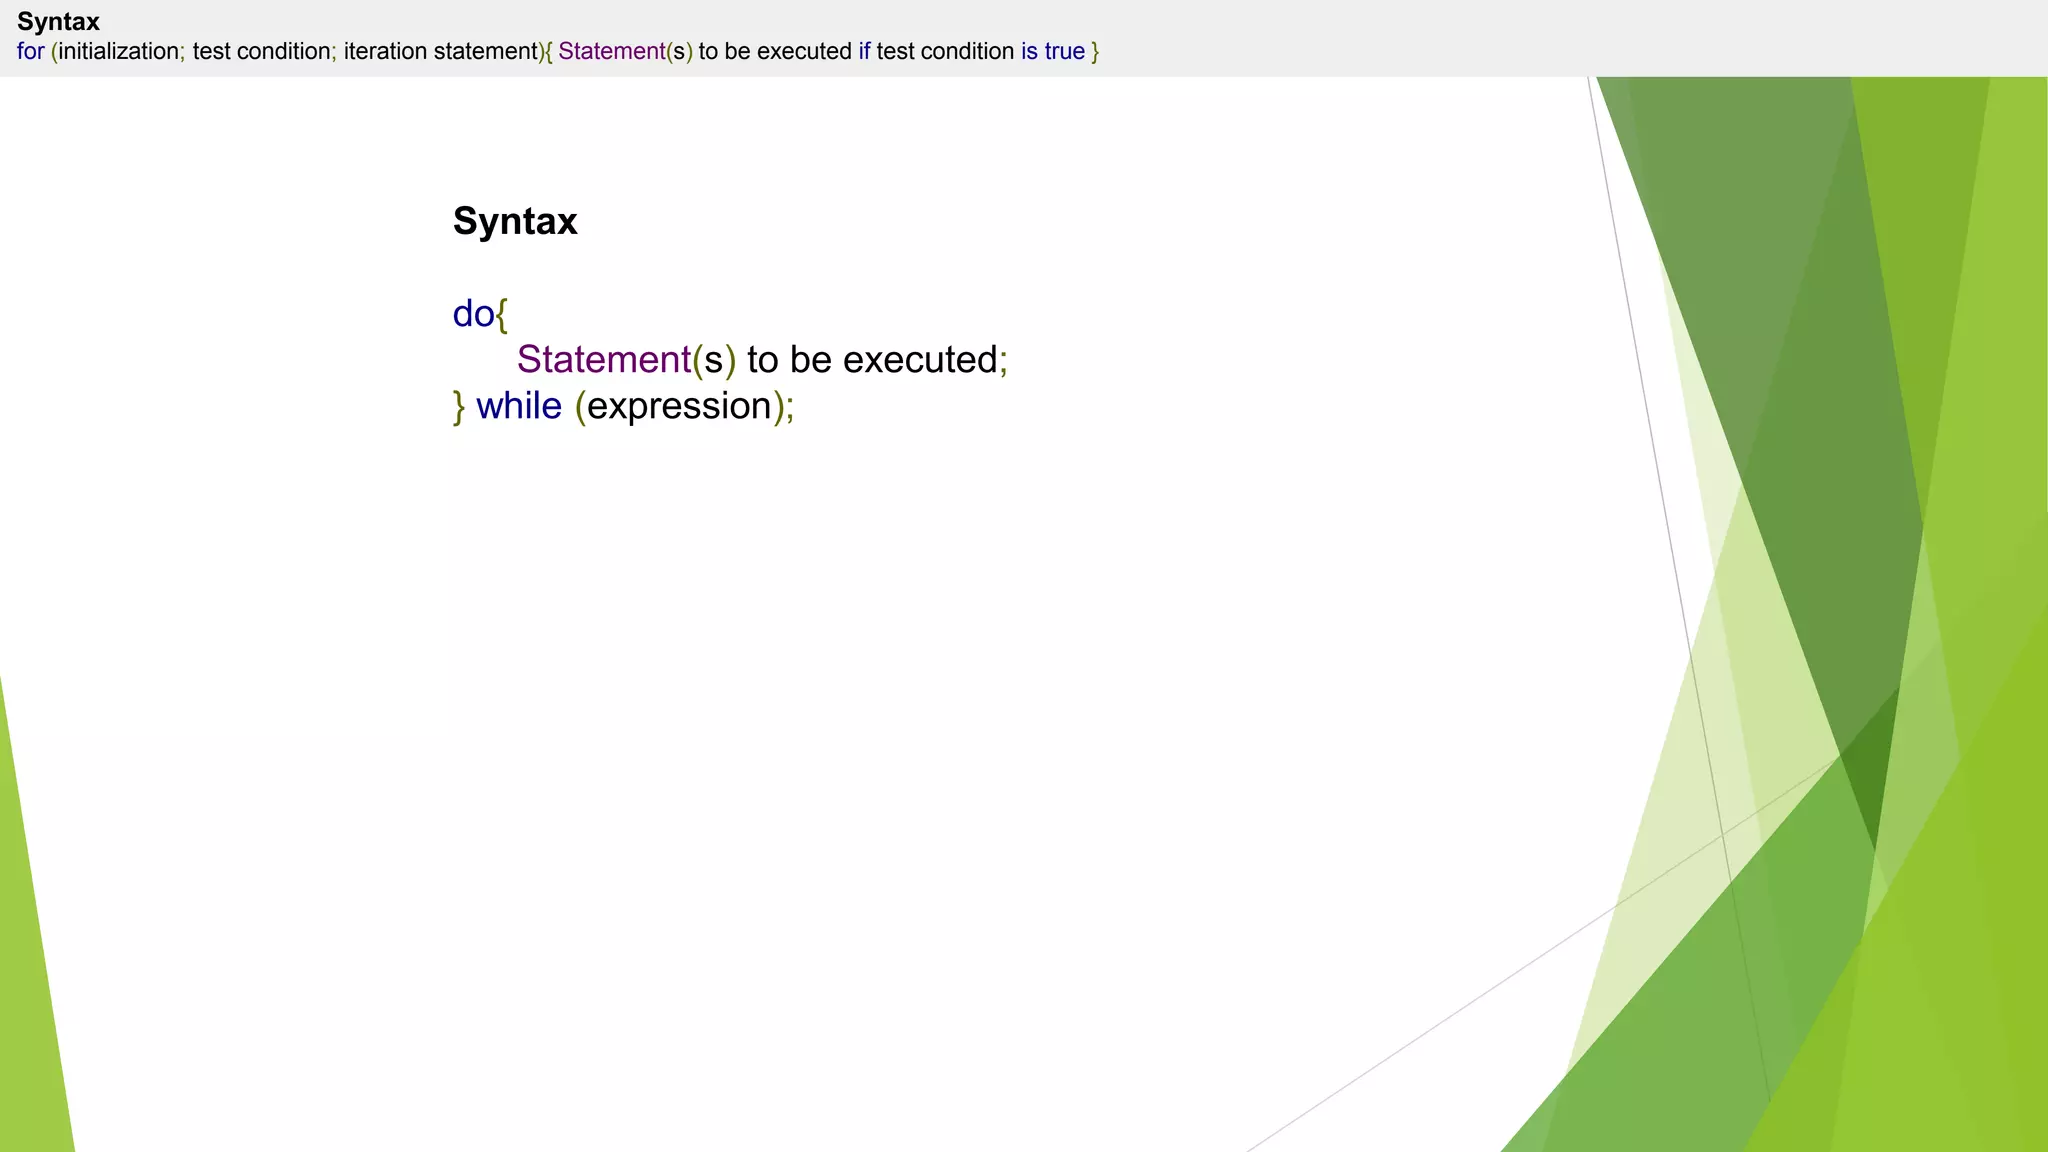Image resolution: width=2048 pixels, height=1152 pixels.
Task: Click the large purple 'Statement' word on slide
Action: [603, 360]
